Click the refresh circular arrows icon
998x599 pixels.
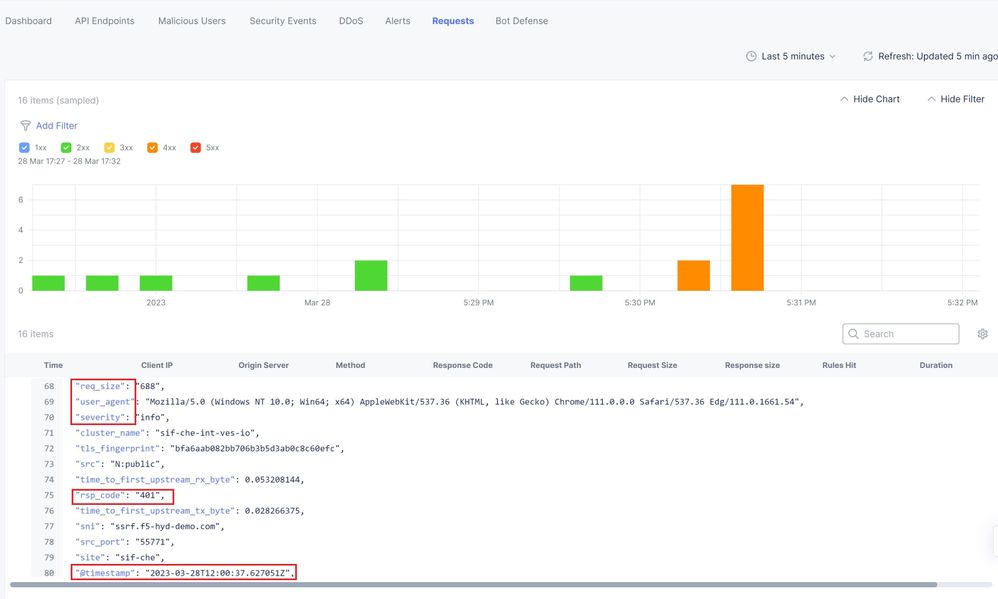pyautogui.click(x=867, y=57)
